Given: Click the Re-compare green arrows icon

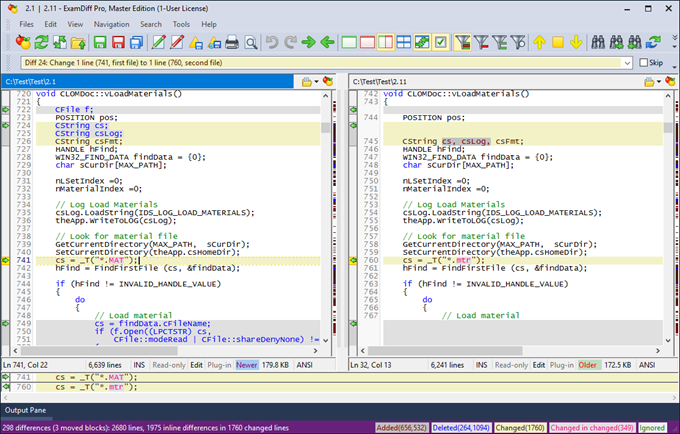Looking at the screenshot, I should [41, 43].
